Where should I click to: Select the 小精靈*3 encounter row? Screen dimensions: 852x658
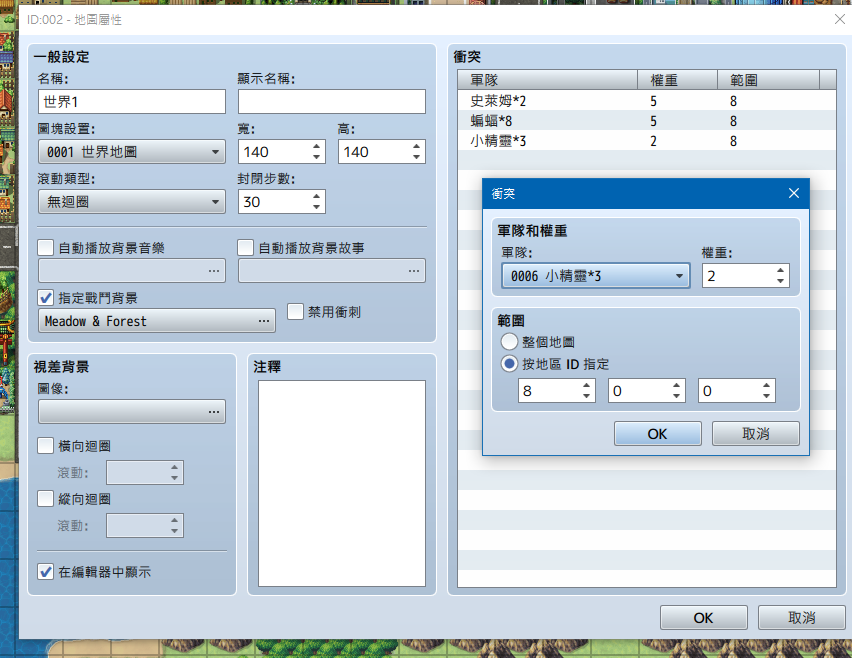pyautogui.click(x=647, y=141)
